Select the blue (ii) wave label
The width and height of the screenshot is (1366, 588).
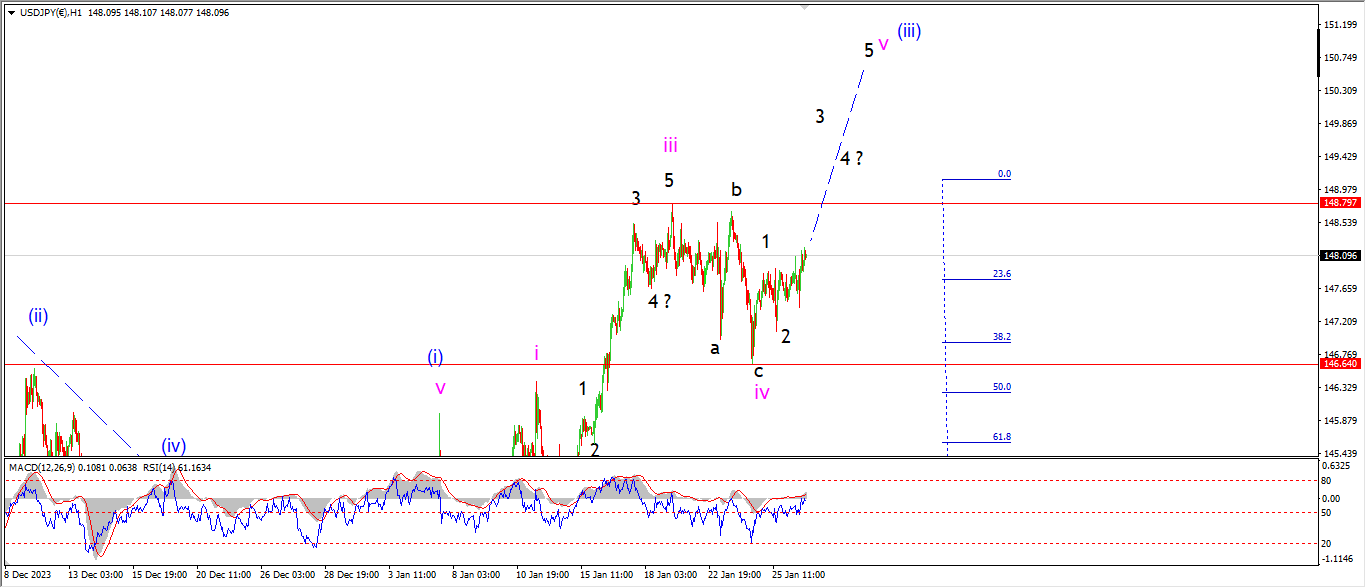[x=38, y=317]
